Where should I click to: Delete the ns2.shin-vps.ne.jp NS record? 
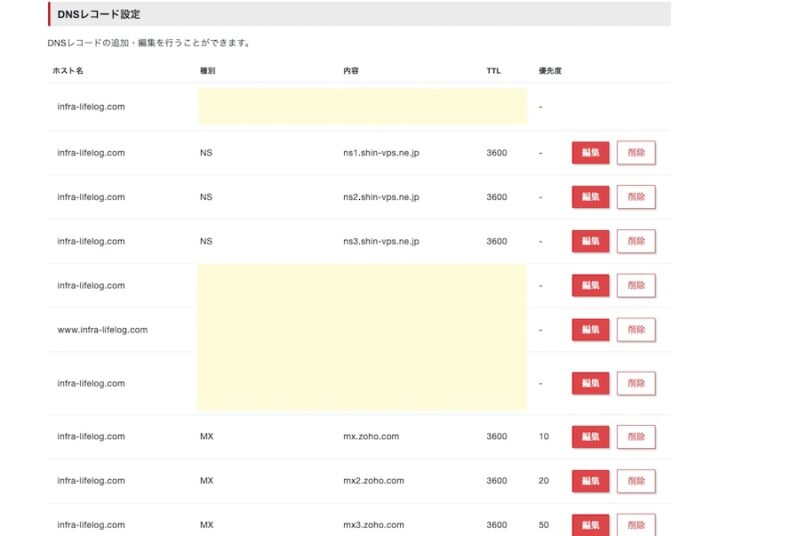[636, 197]
